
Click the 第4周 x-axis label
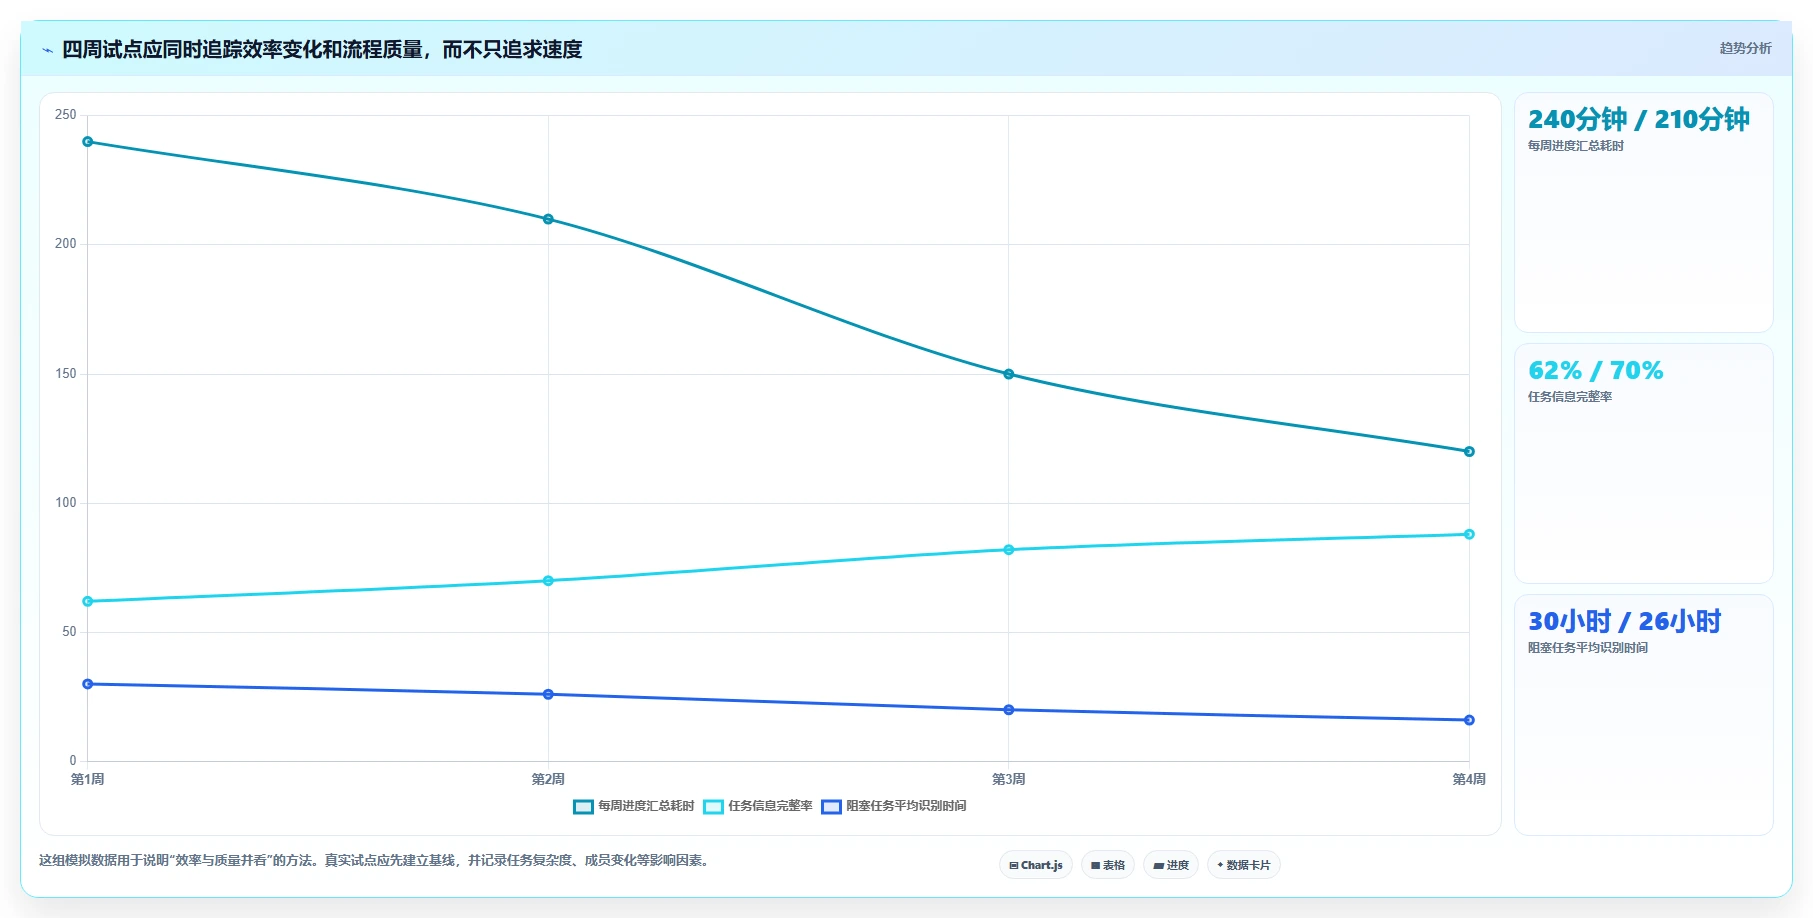click(1469, 779)
